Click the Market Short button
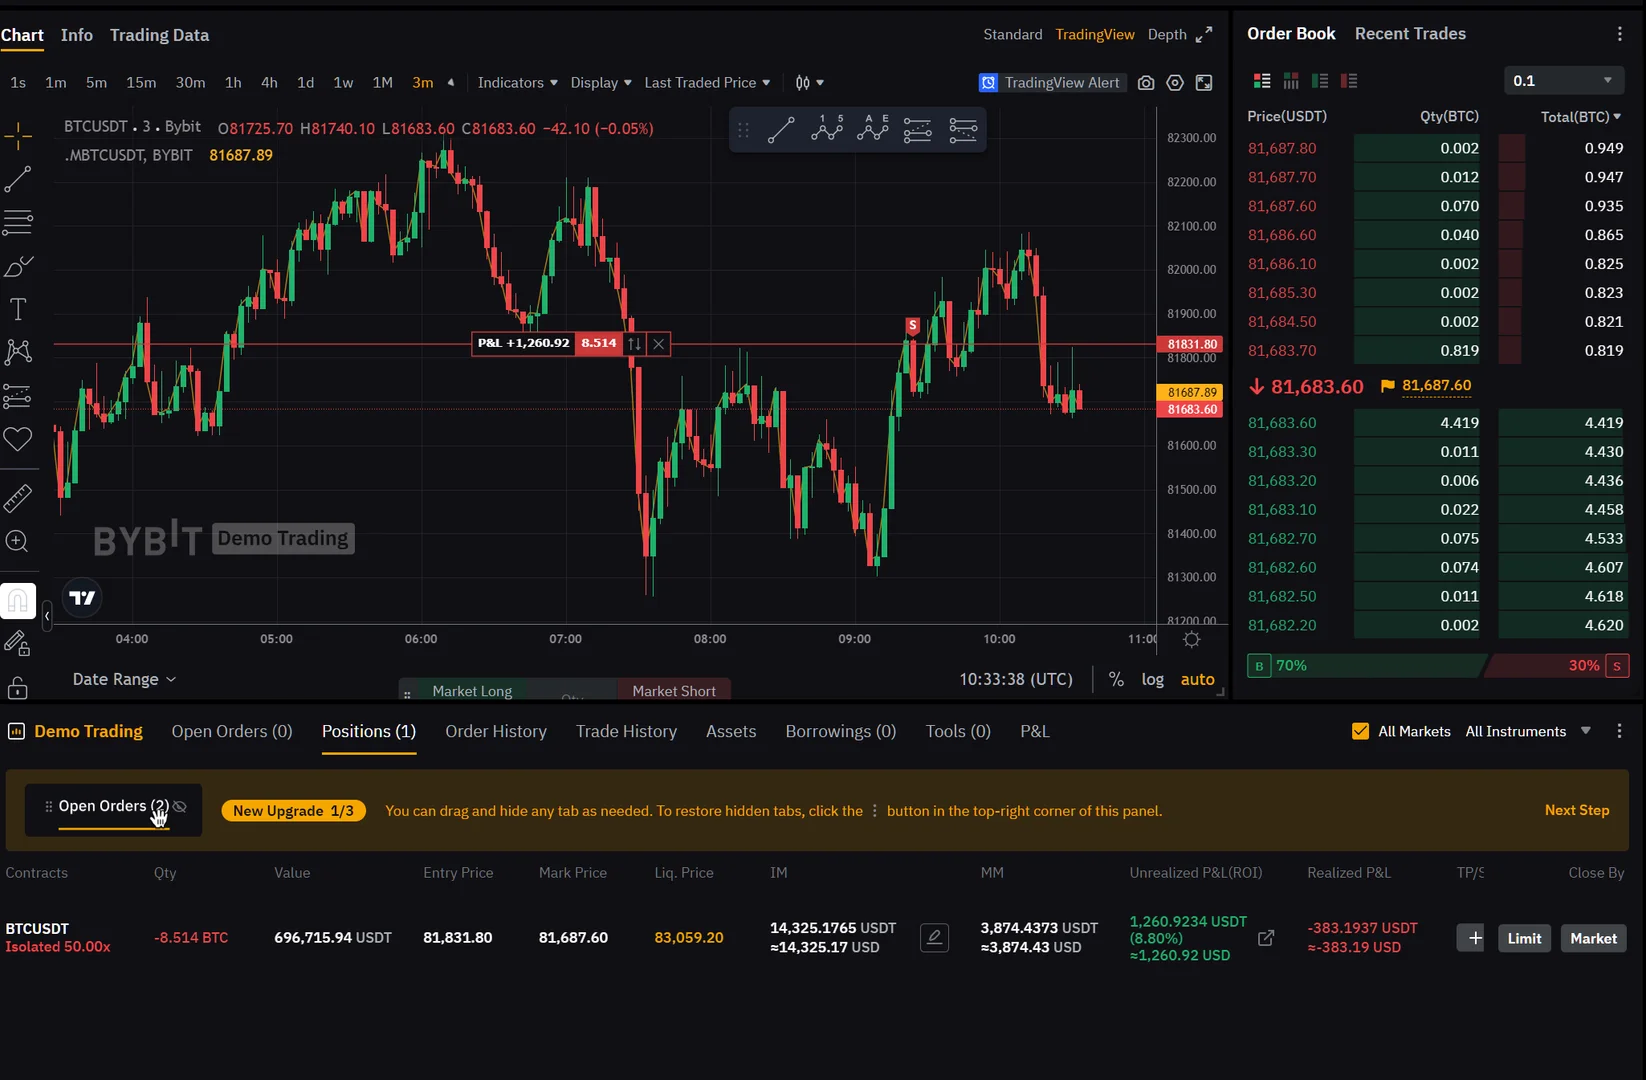Image resolution: width=1646 pixels, height=1080 pixels. pos(674,690)
